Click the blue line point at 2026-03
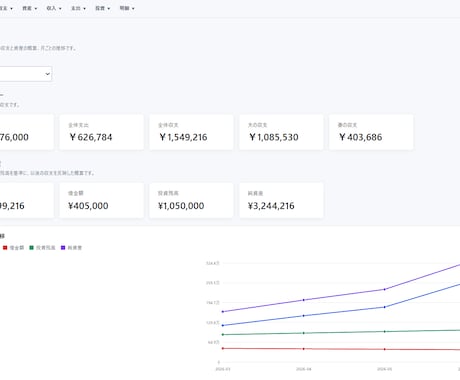460x380 pixels. (x=223, y=325)
